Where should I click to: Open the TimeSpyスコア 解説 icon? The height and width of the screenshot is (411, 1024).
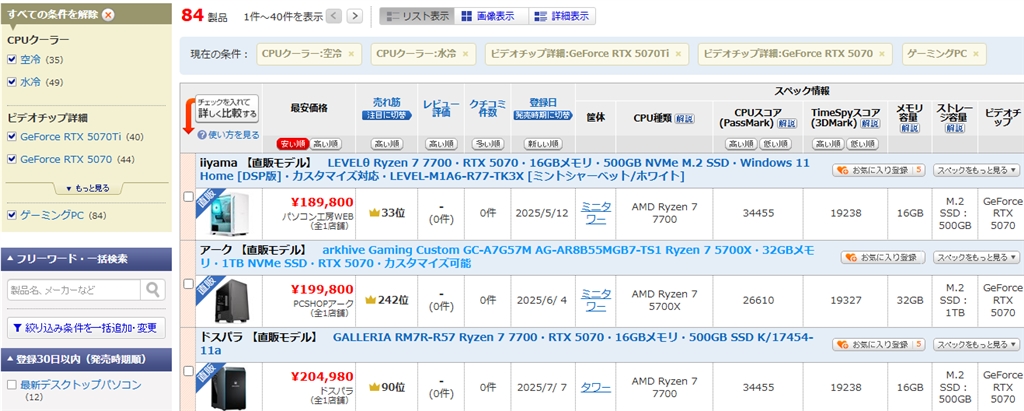(x=870, y=123)
